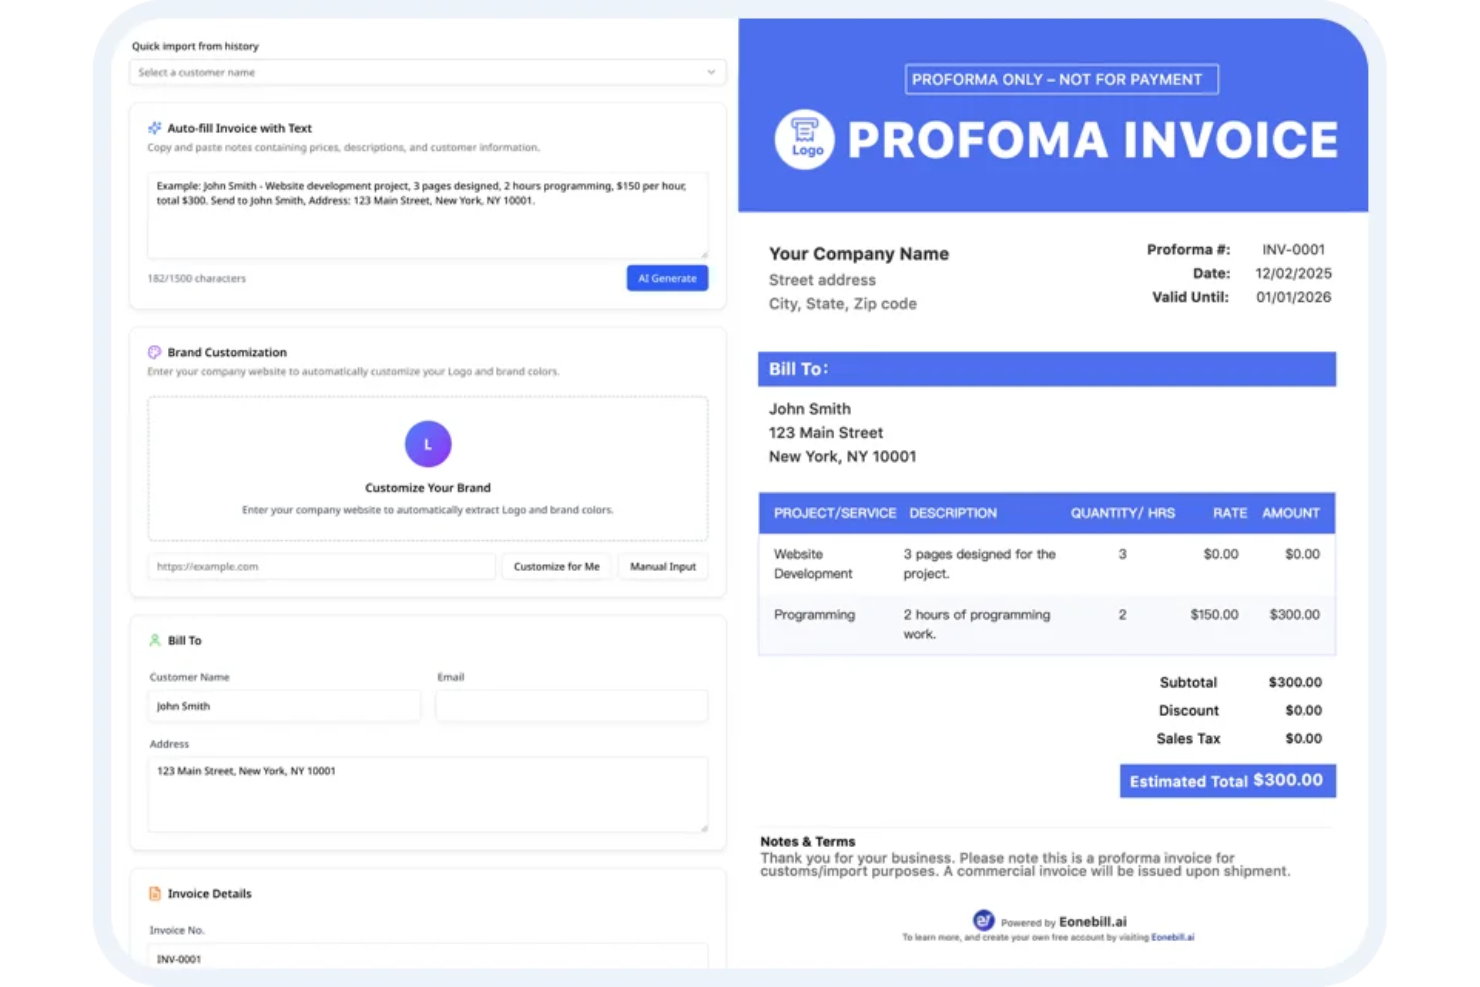This screenshot has height=987, width=1480.
Task: Click the empty Email field
Action: (x=572, y=706)
